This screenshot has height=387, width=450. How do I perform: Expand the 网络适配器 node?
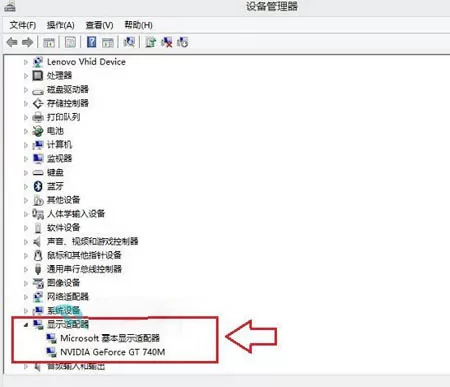point(26,297)
